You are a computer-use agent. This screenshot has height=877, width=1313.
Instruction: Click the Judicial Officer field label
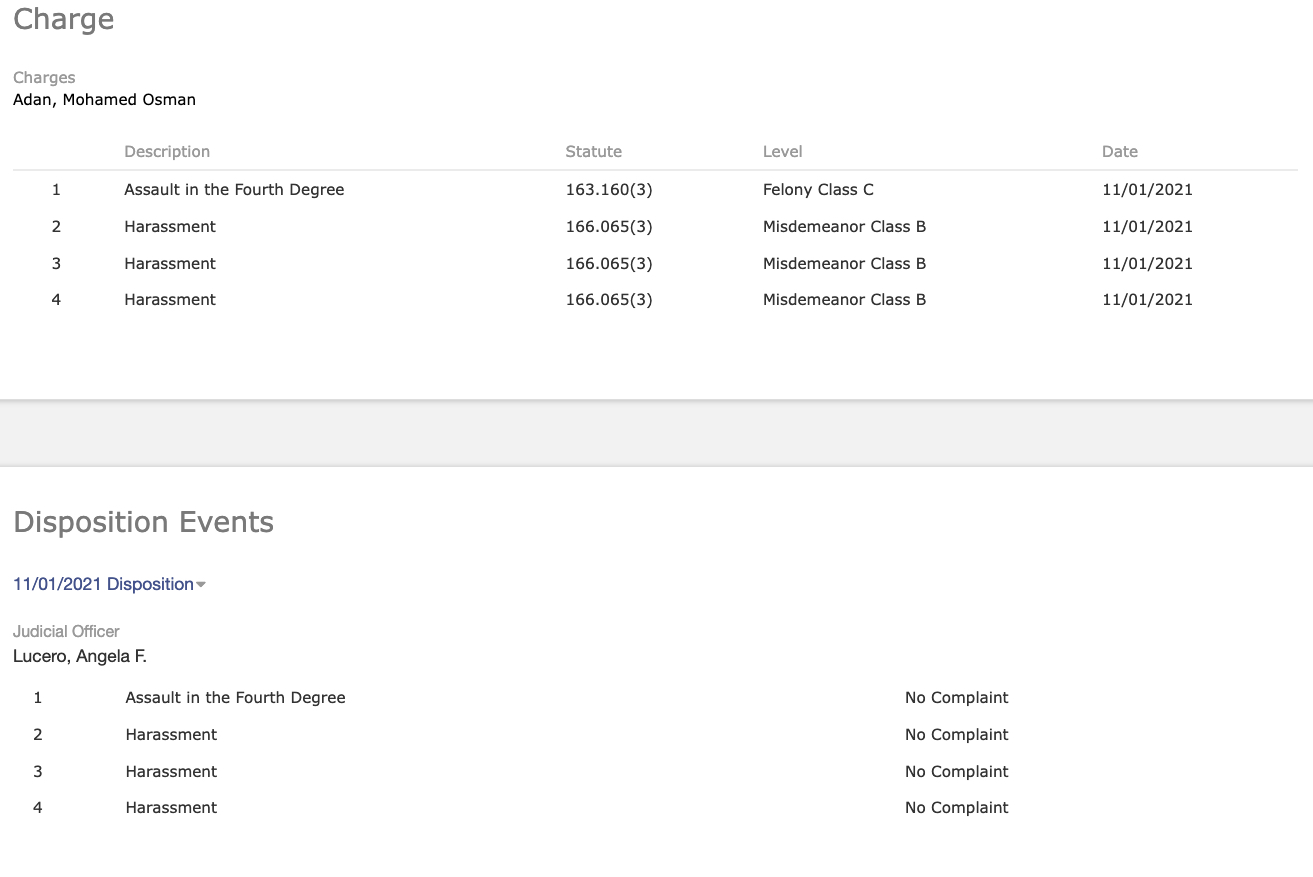tap(66, 632)
